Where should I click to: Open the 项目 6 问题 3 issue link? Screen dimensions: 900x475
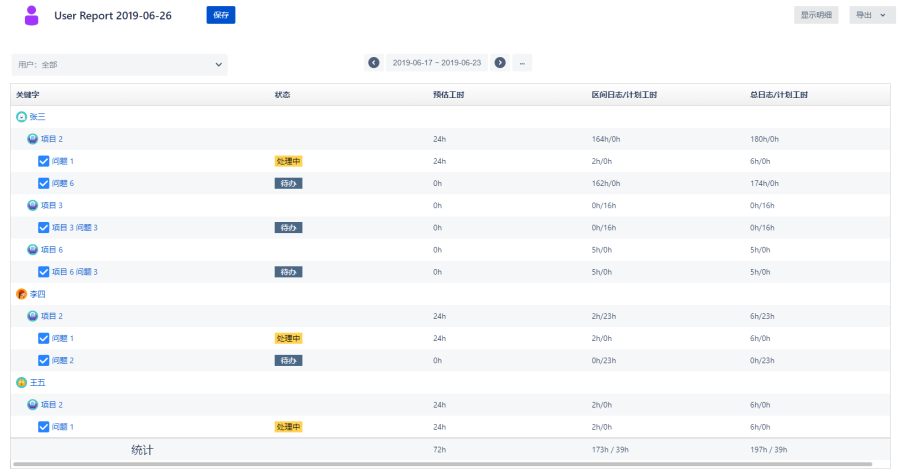pos(75,272)
